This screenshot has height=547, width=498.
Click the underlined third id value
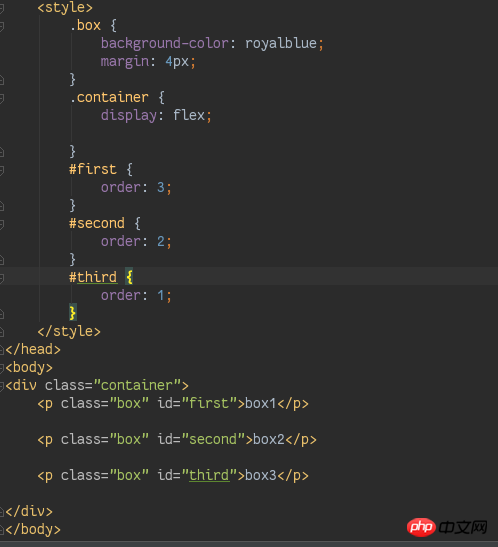pyautogui.click(x=209, y=475)
